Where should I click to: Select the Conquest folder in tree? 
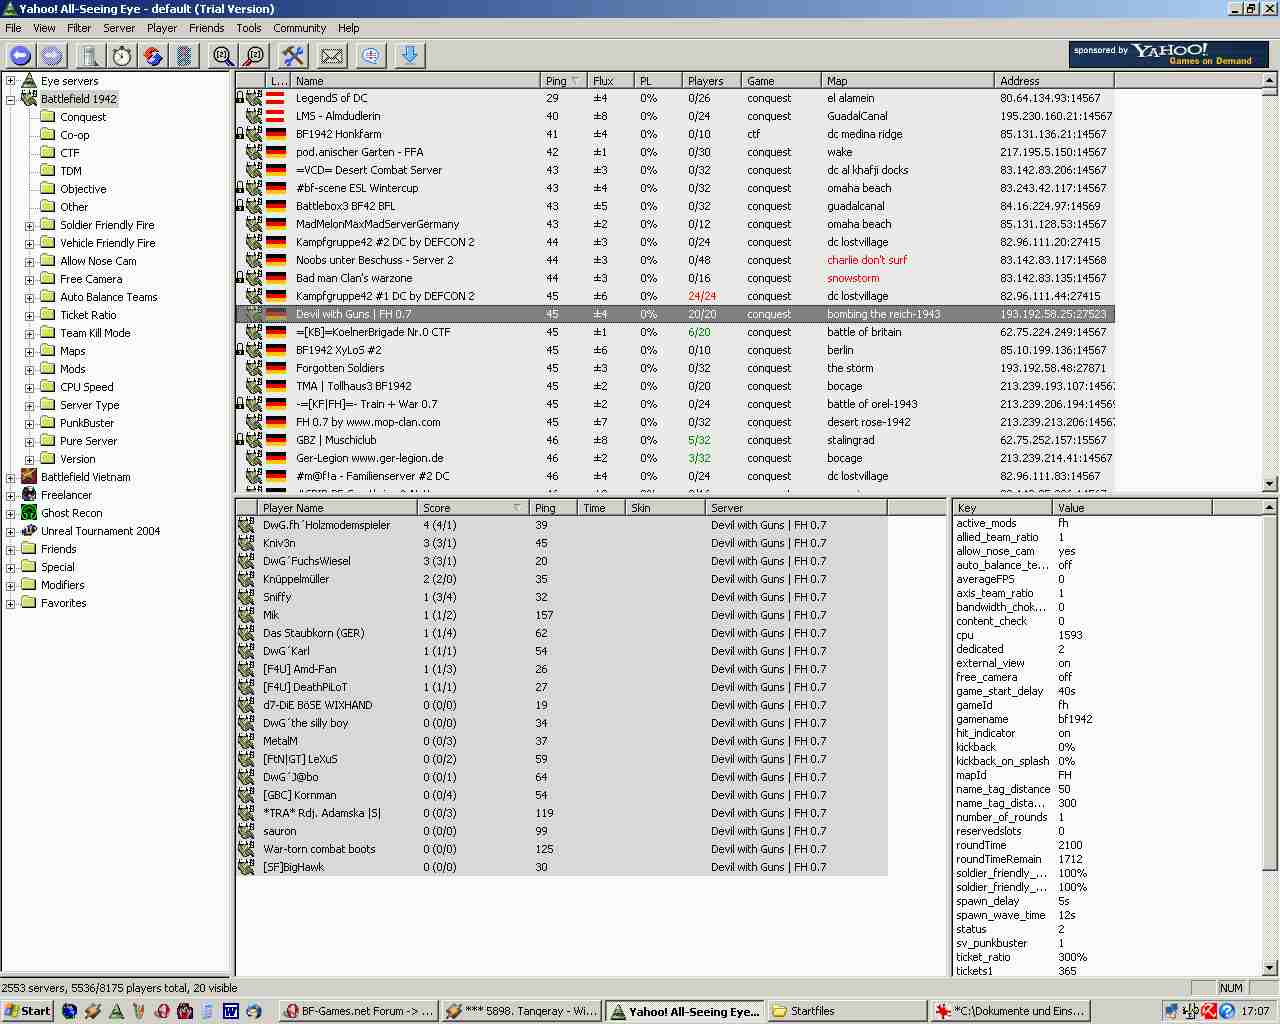coord(82,117)
